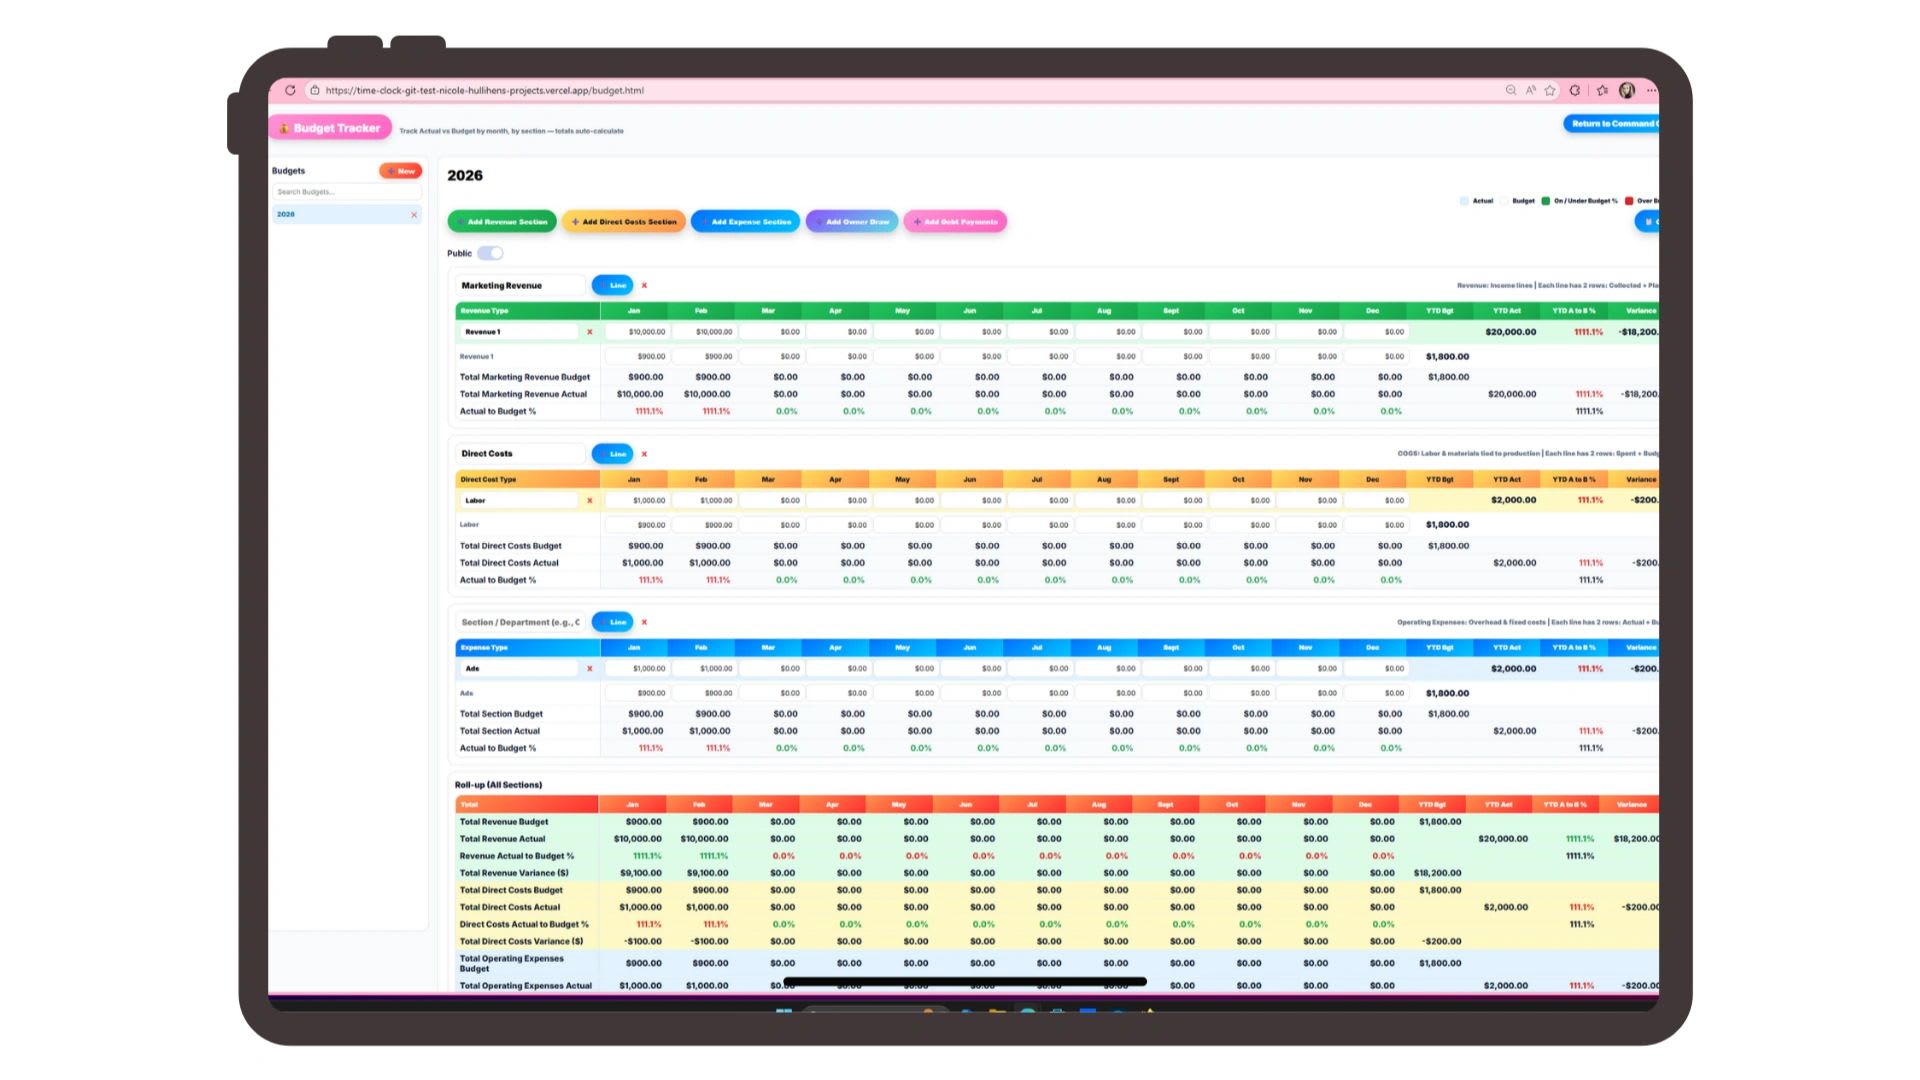The image size is (1920, 1080).
Task: Open the browser zoom magnifier icon
Action: (x=1511, y=90)
